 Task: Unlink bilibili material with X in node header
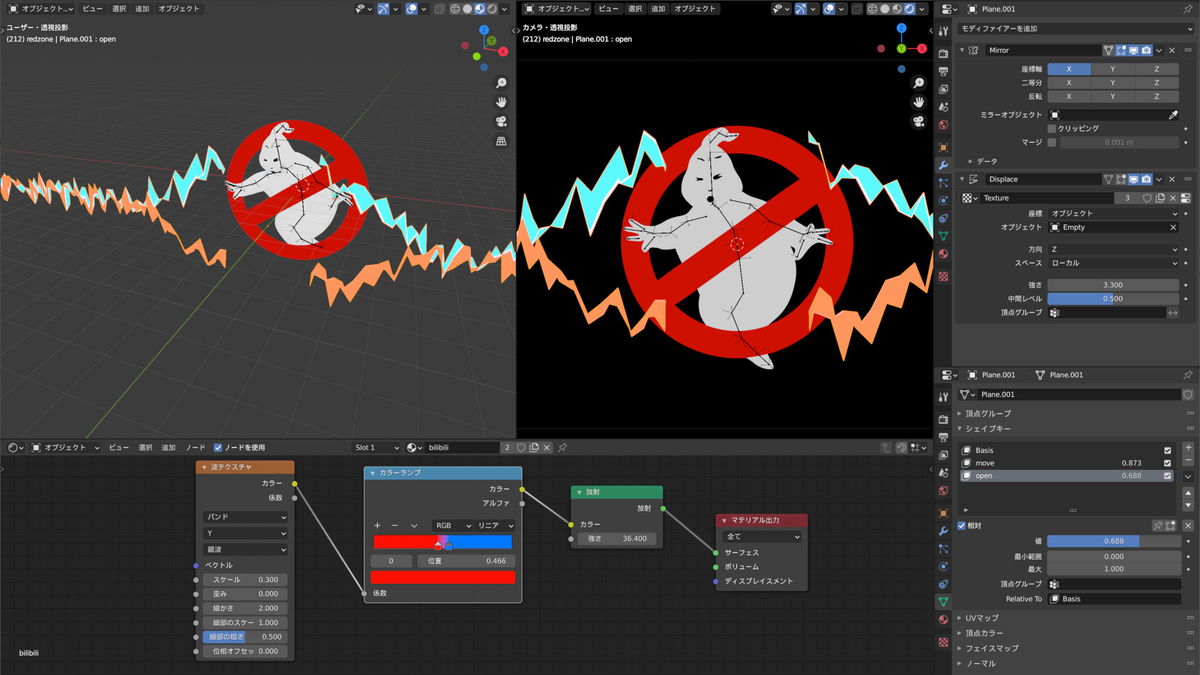(548, 447)
